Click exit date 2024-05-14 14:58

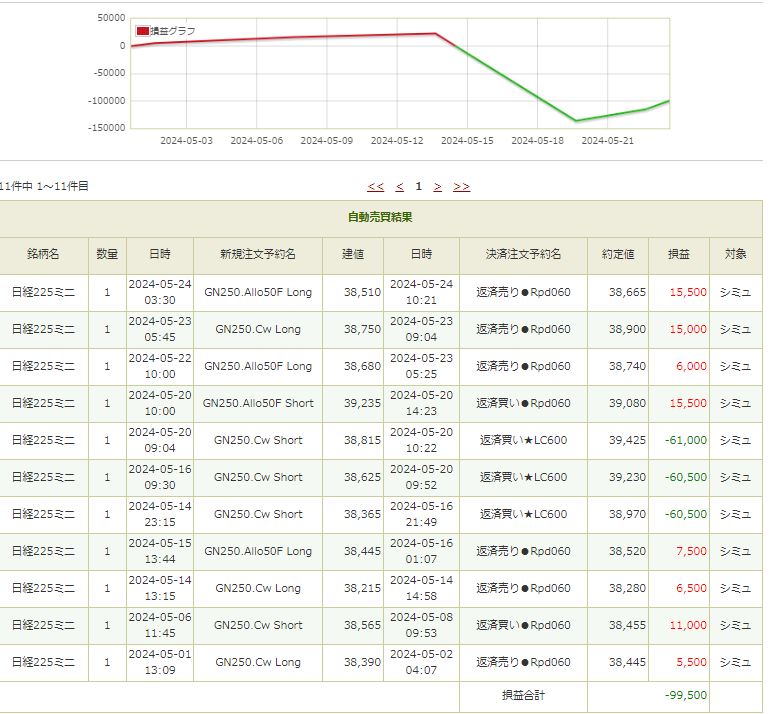tap(421, 588)
